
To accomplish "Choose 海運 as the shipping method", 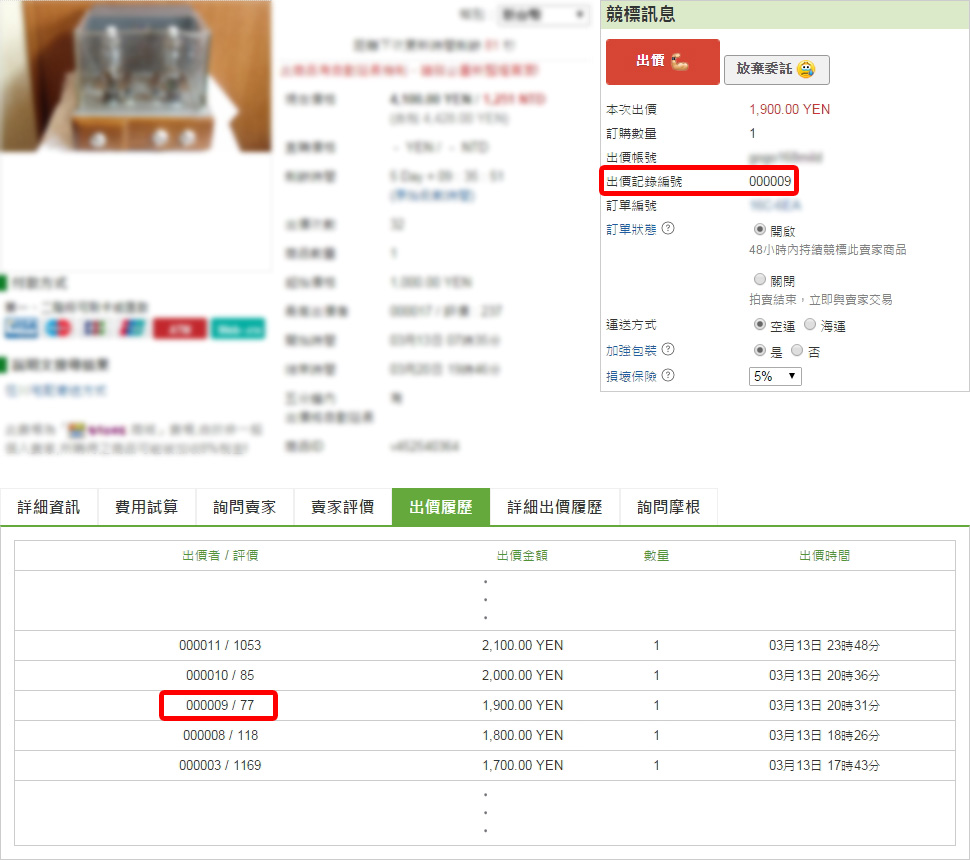I will point(811,325).
